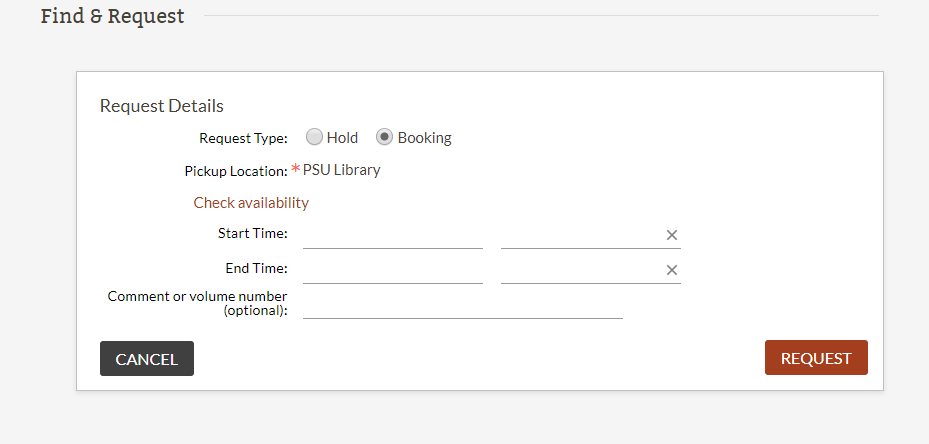Click the Request Details heading

(162, 106)
